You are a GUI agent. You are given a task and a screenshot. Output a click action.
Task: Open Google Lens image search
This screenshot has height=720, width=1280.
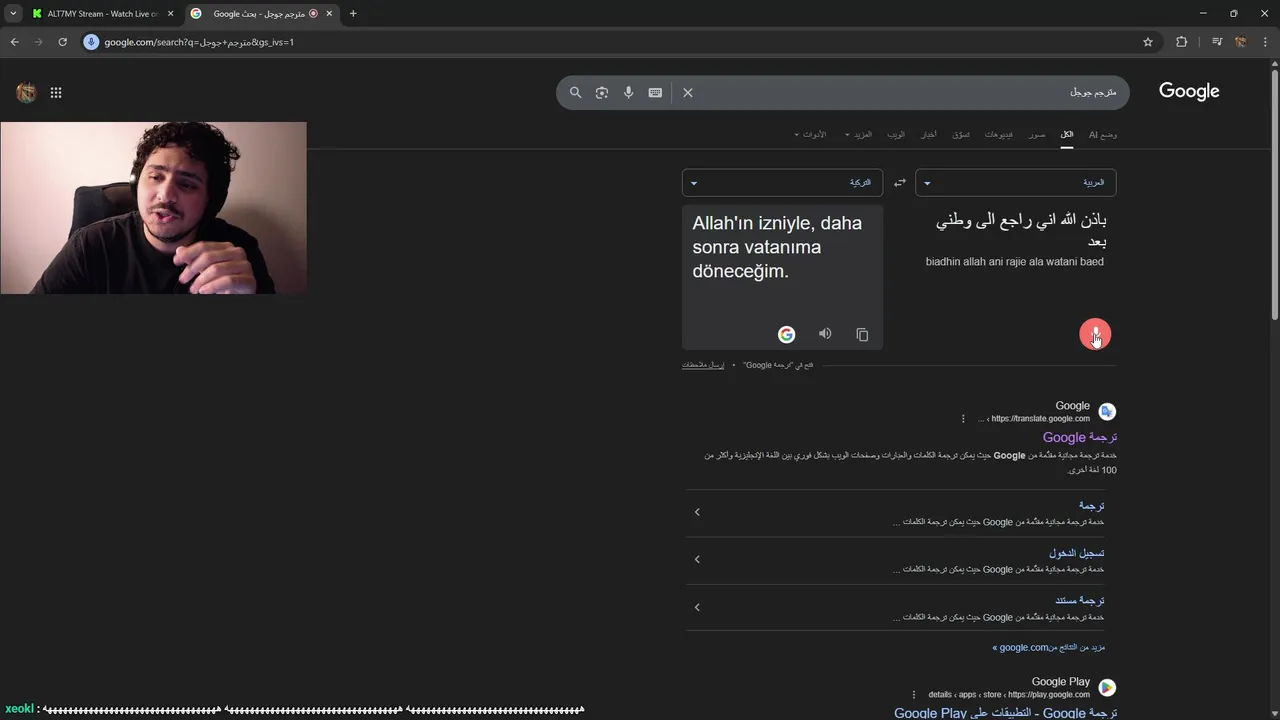point(602,92)
